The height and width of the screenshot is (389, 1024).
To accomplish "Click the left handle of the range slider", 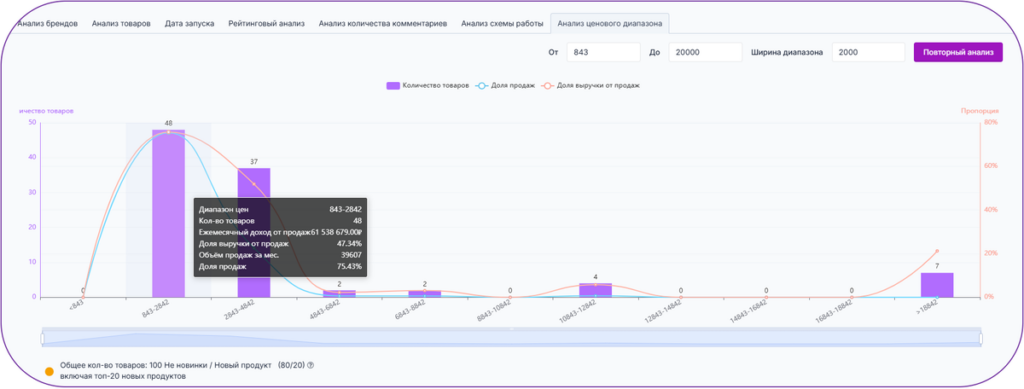I will 42,338.
